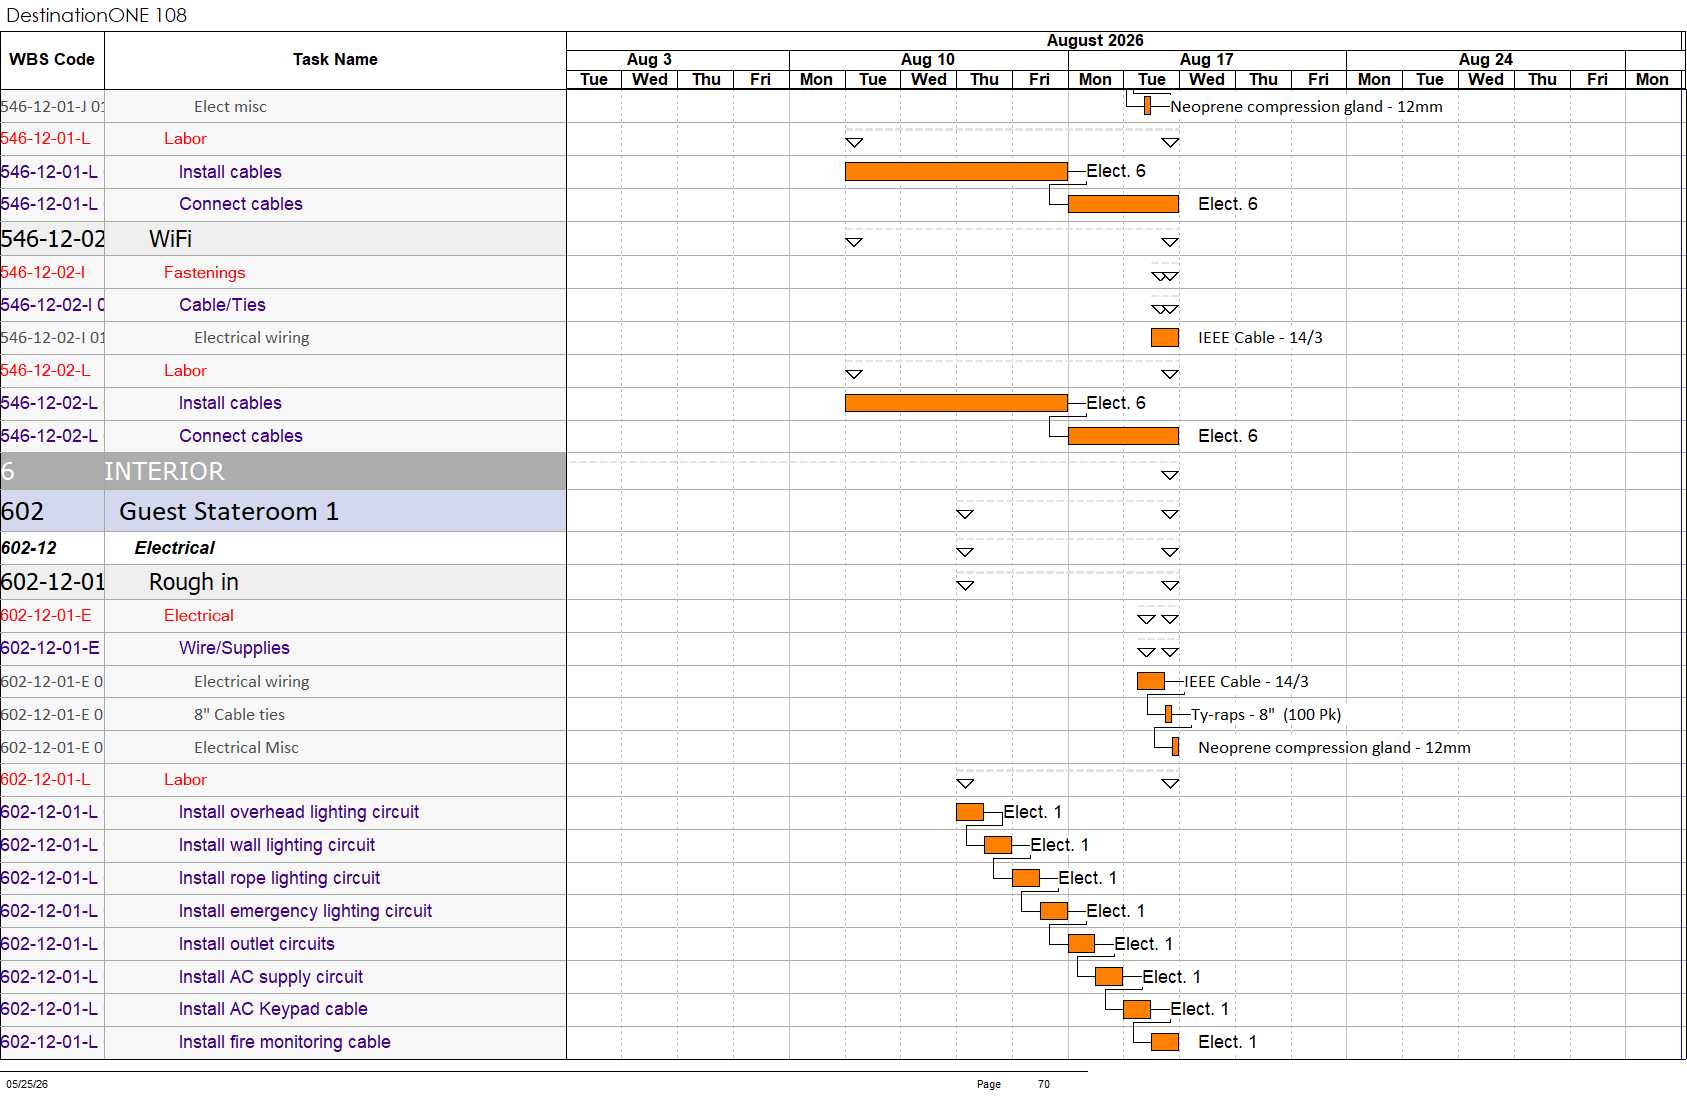1687x1097 pixels.
Task: Click the Ty-raps 8" milestone marker
Action: [1168, 714]
